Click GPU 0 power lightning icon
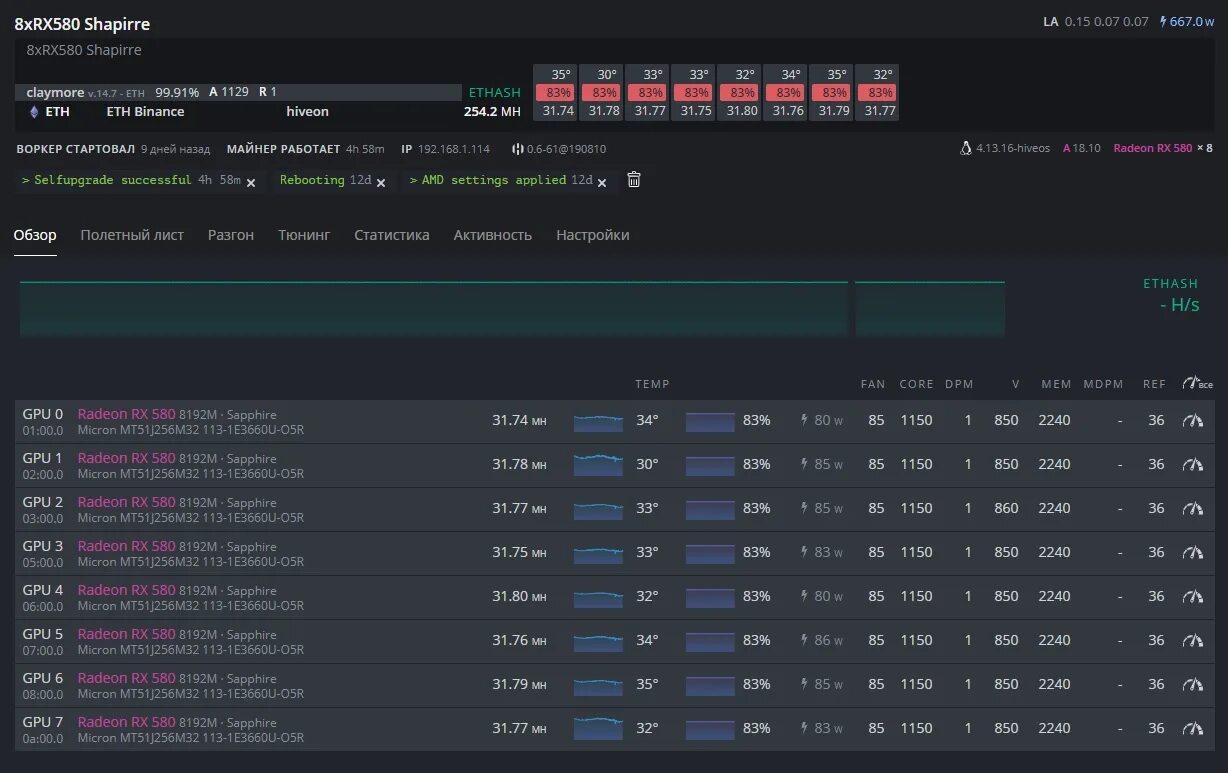Screen dimensions: 1228x773 [805, 420]
